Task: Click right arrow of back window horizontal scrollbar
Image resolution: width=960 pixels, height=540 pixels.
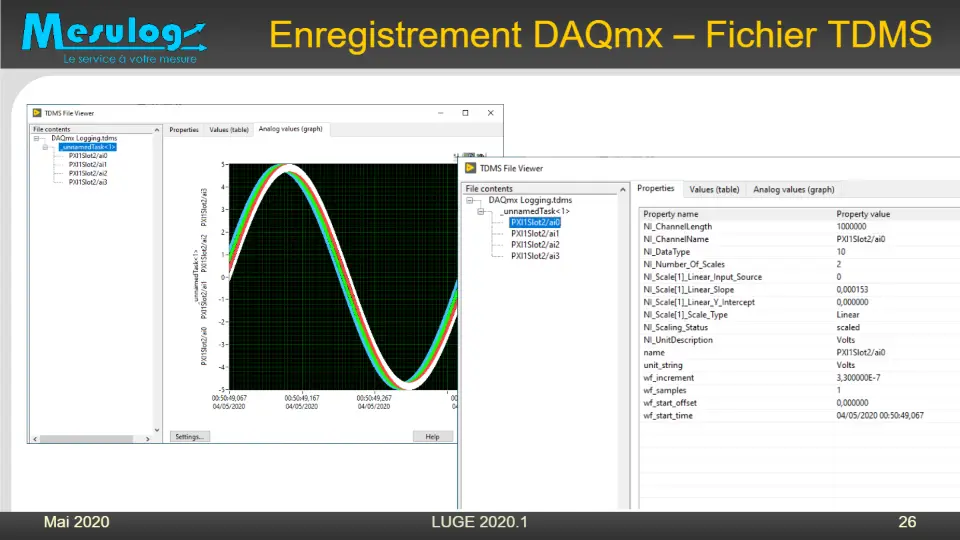Action: pos(148,439)
